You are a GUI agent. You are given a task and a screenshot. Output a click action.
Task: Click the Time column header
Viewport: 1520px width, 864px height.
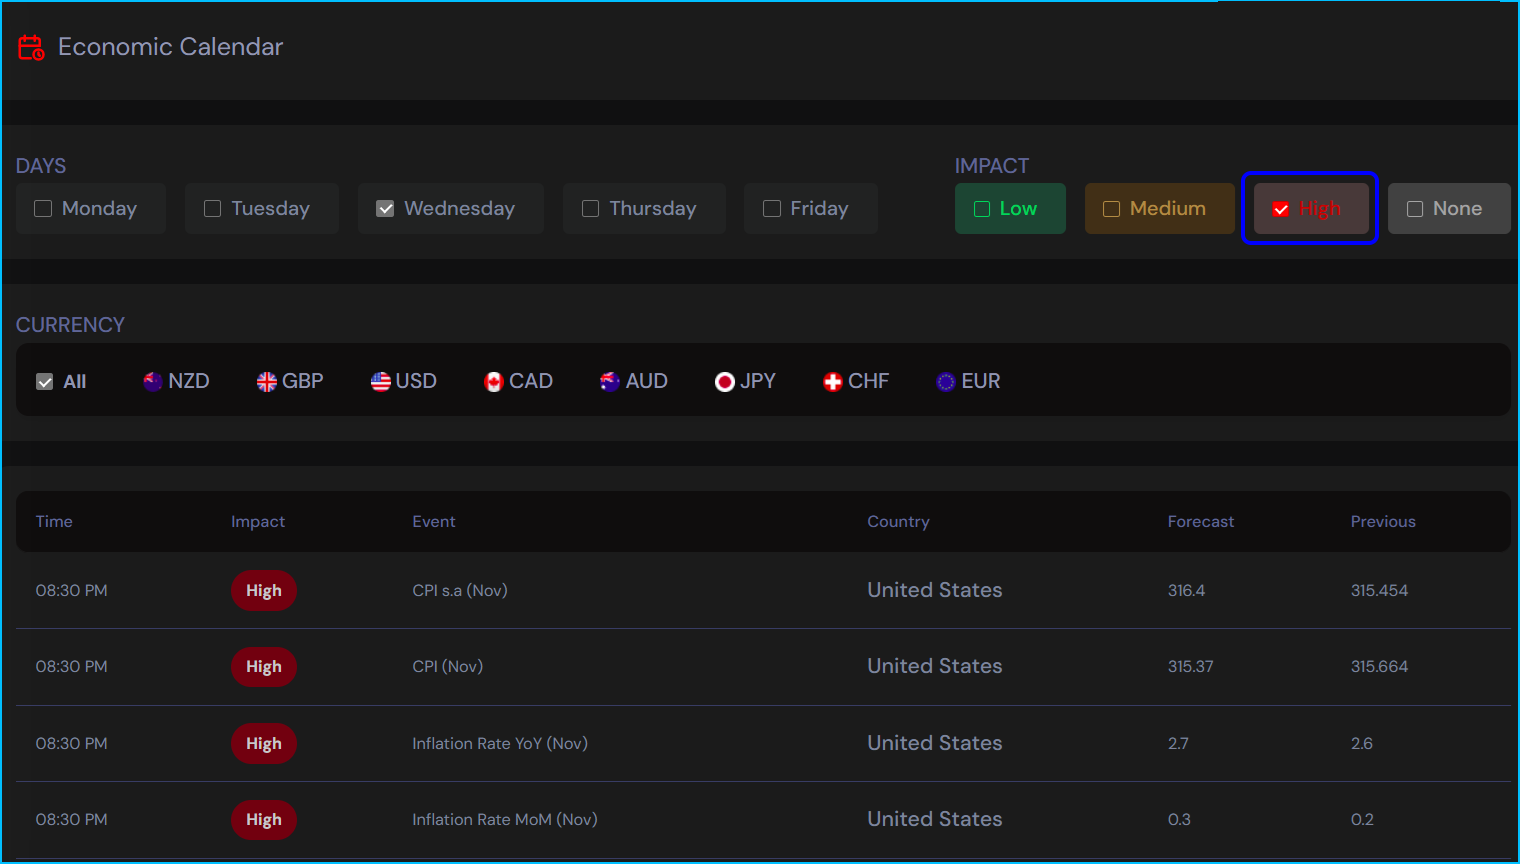[x=54, y=522]
